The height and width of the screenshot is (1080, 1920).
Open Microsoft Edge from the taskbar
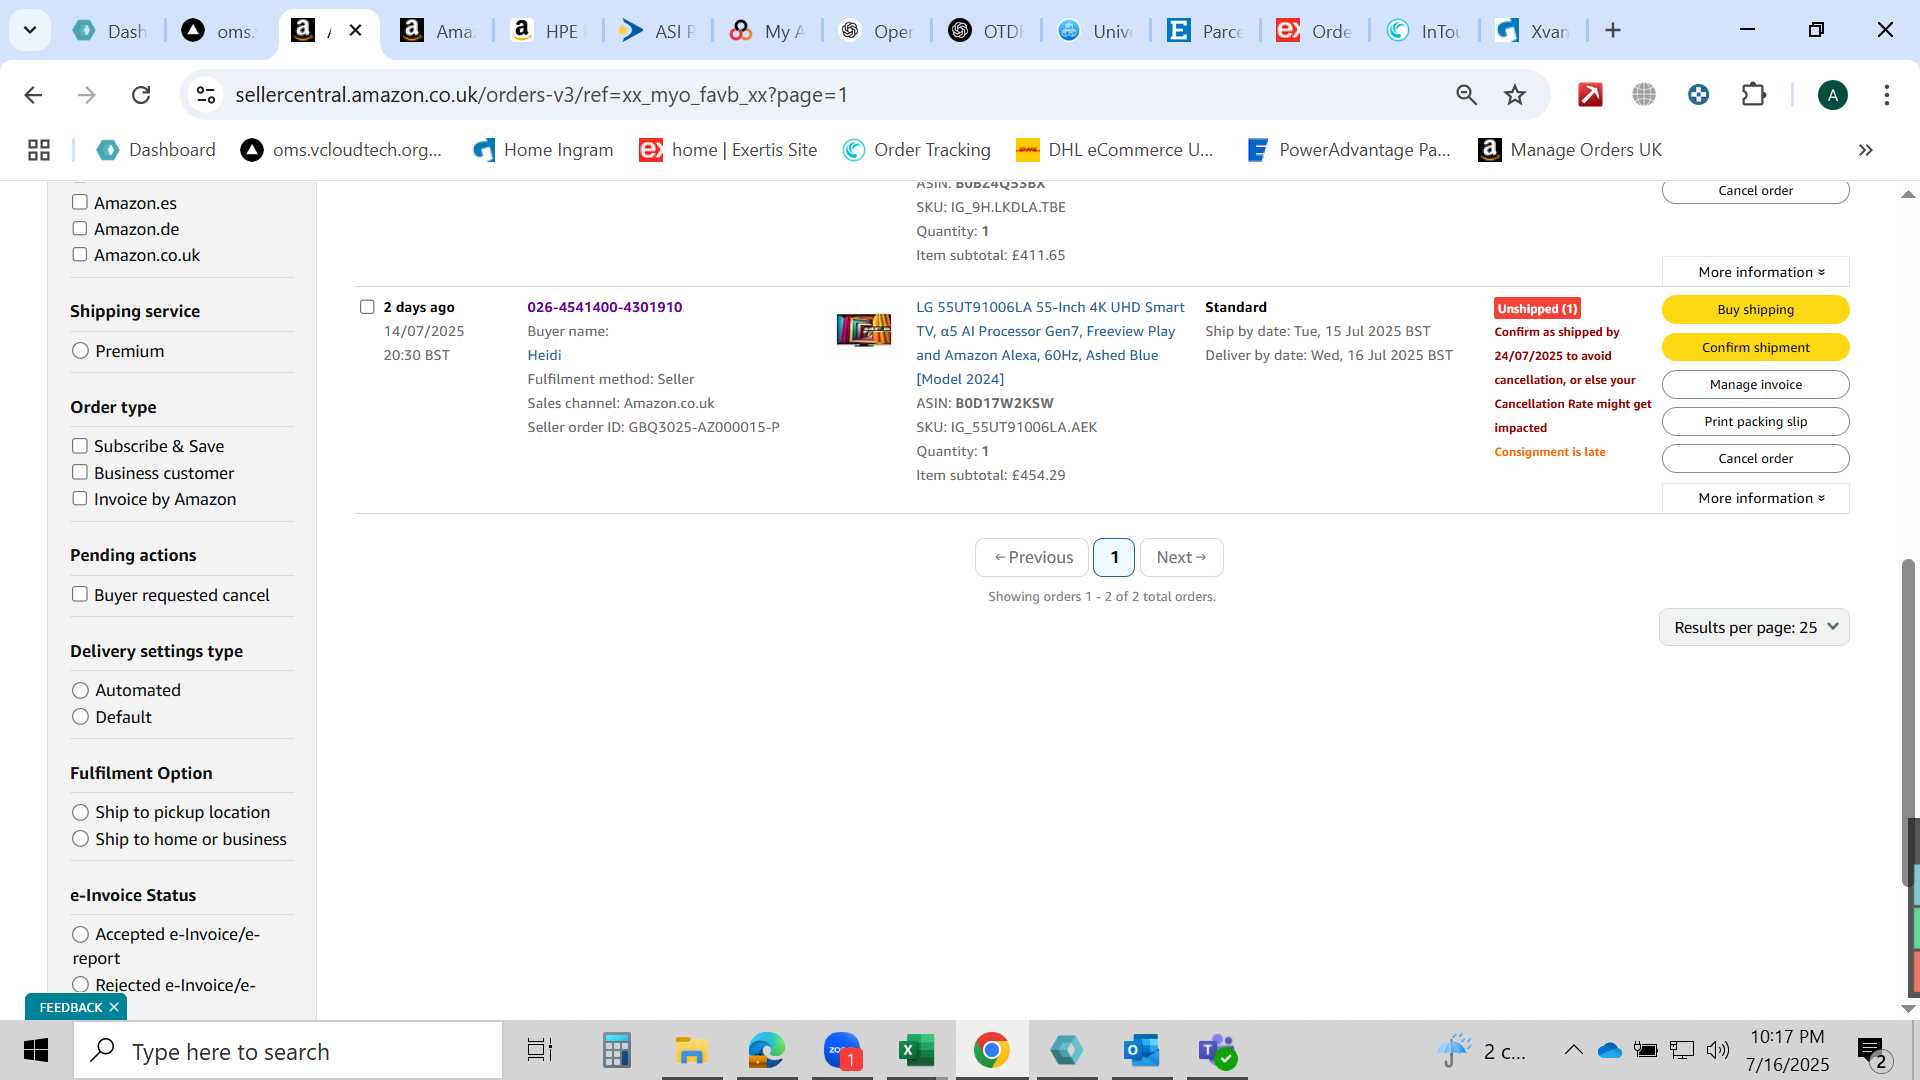click(x=767, y=1051)
